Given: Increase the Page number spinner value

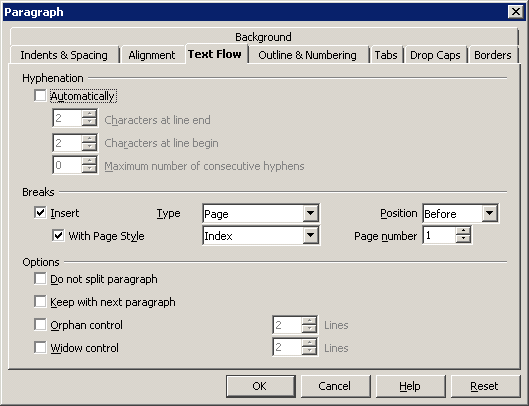Looking at the screenshot, I should coord(463,231).
